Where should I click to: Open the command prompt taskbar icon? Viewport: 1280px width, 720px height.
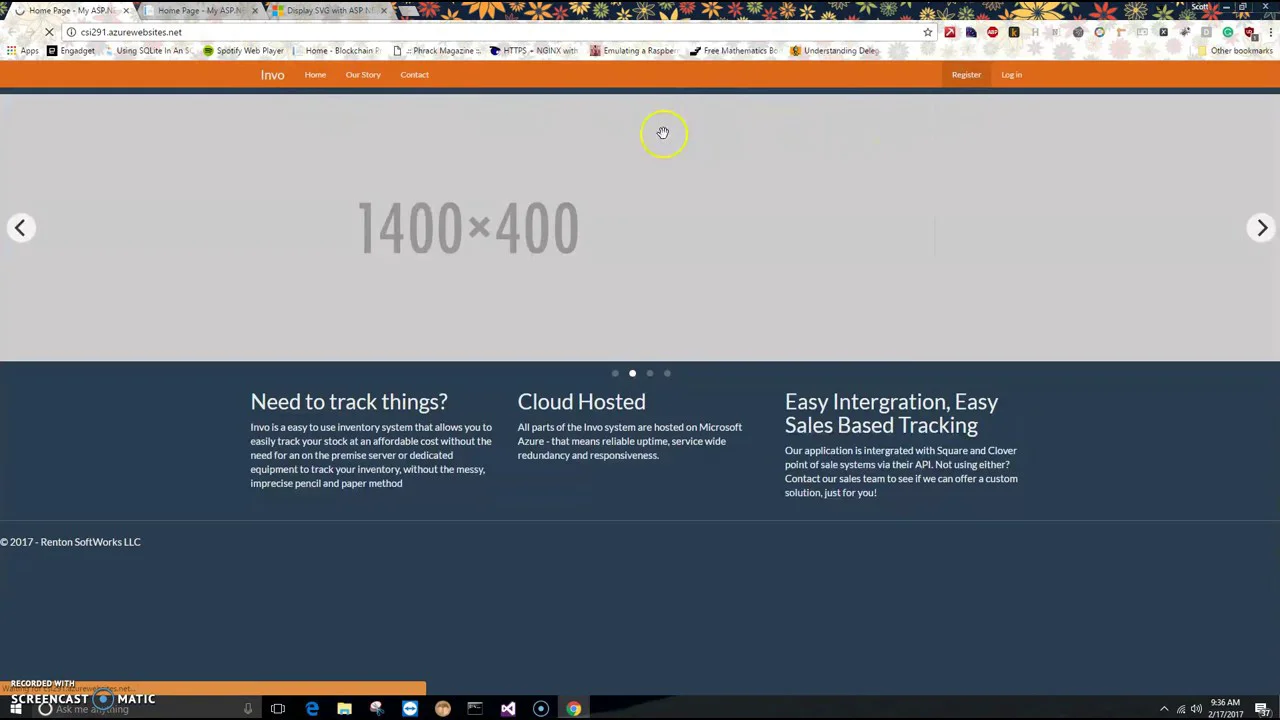[x=475, y=709]
